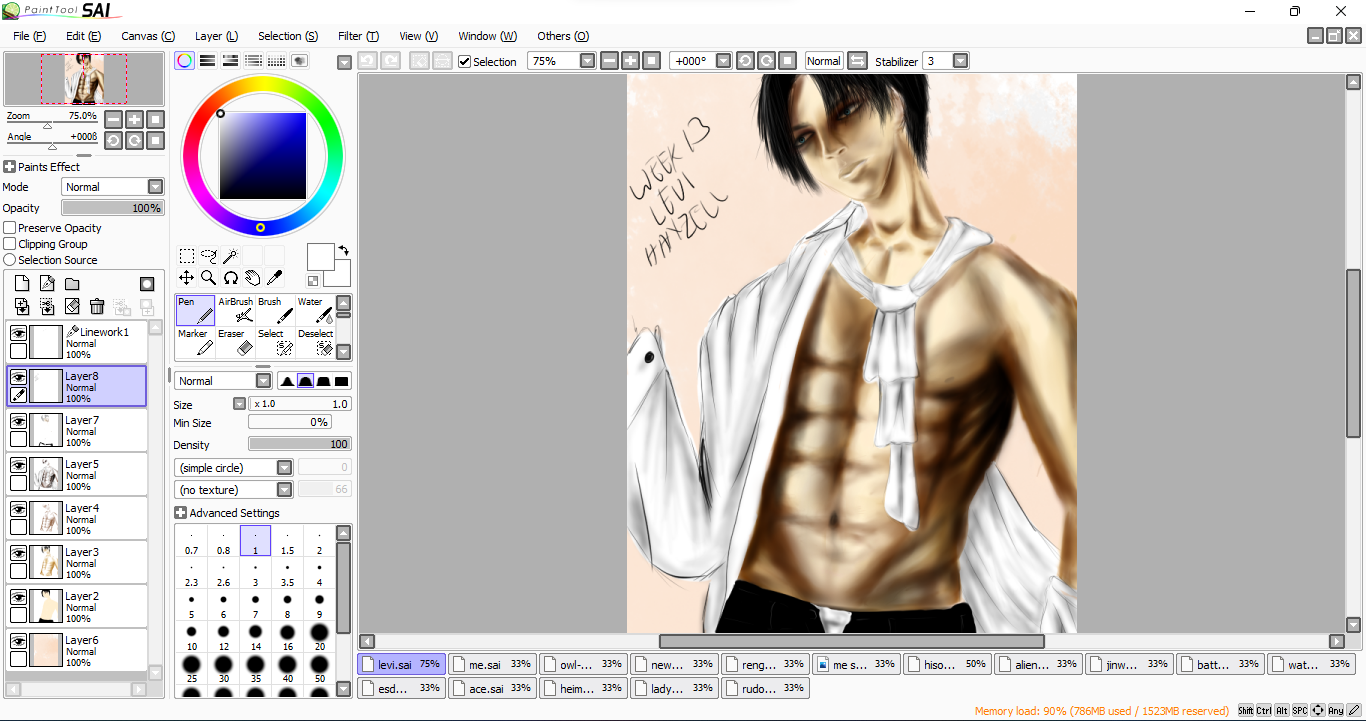
Task: Pick the Water tool
Action: tap(315, 311)
